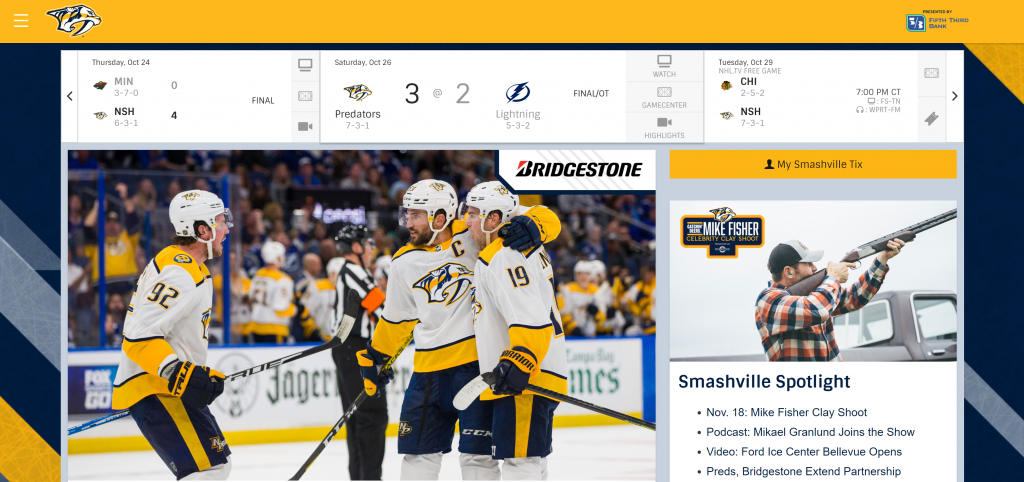Open the hamburger menu
This screenshot has height=482, width=1024.
point(21,21)
